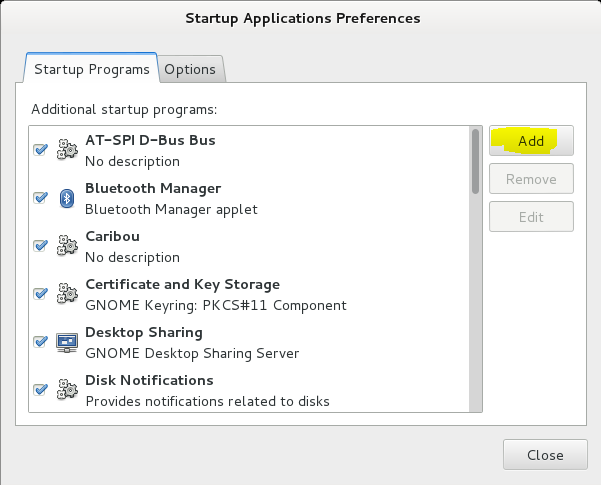
Task: Close the preferences dialog with Close button
Action: (x=545, y=455)
